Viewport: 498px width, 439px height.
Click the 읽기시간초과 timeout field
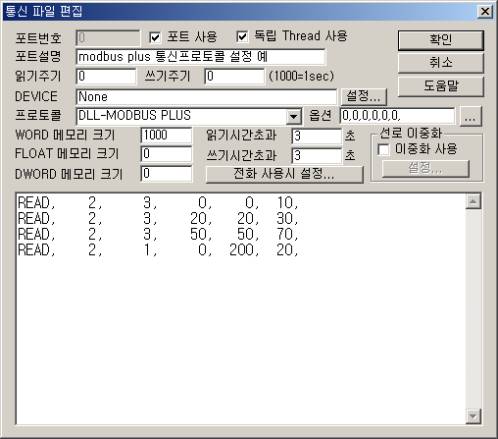[x=317, y=136]
